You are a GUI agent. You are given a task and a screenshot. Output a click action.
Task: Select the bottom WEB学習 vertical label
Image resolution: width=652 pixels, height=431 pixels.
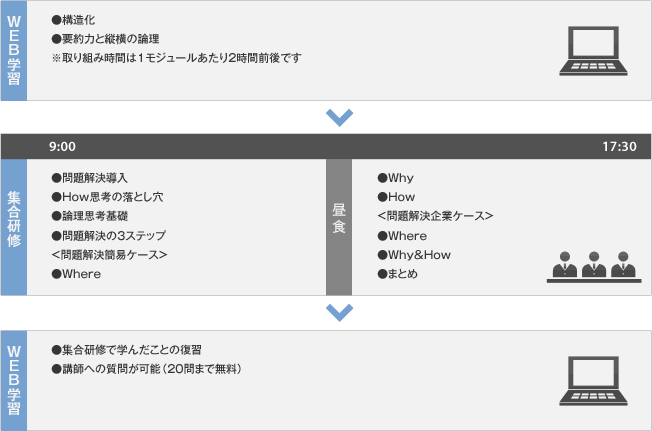(x=13, y=380)
